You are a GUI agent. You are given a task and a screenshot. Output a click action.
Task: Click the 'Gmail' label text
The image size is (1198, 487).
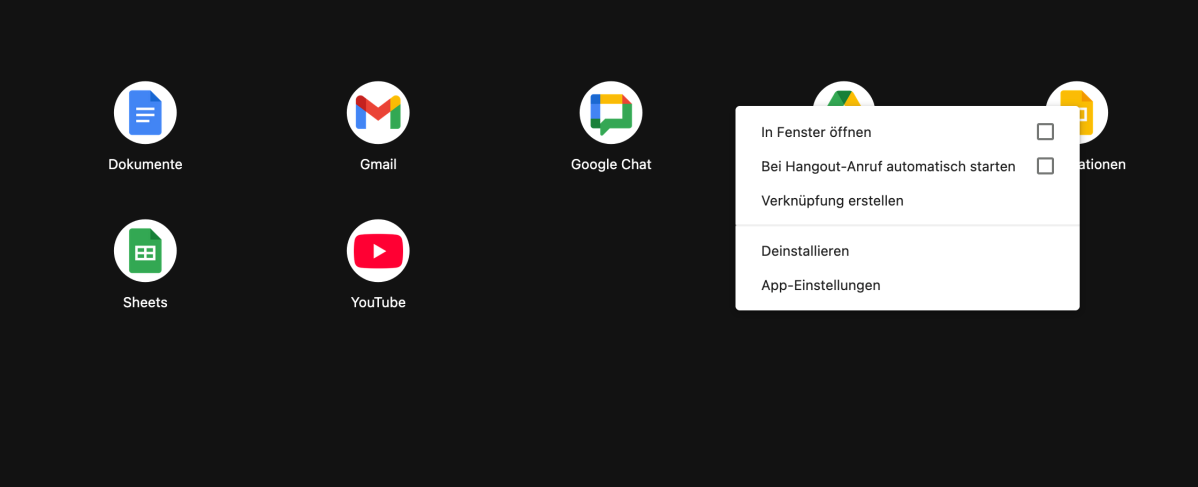click(x=378, y=164)
